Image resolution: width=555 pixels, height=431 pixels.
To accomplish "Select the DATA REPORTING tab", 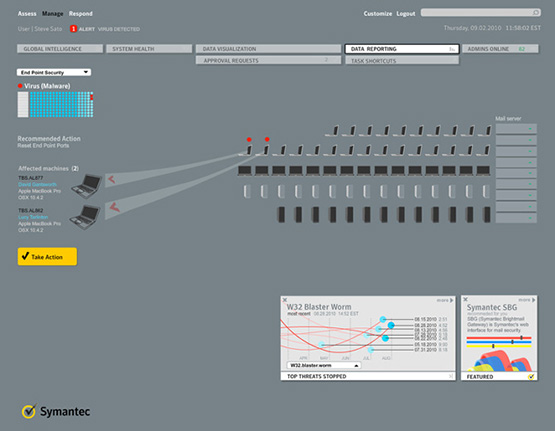I will point(402,49).
